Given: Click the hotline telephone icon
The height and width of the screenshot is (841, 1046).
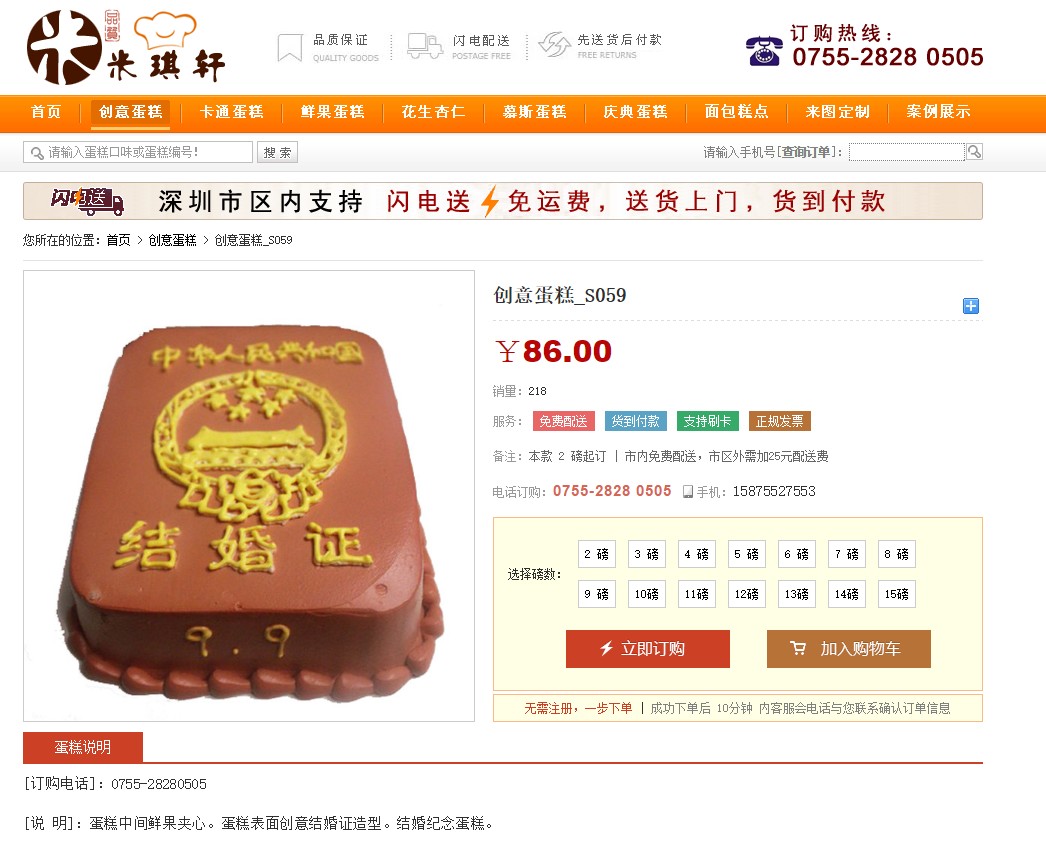Looking at the screenshot, I should pyautogui.click(x=764, y=51).
